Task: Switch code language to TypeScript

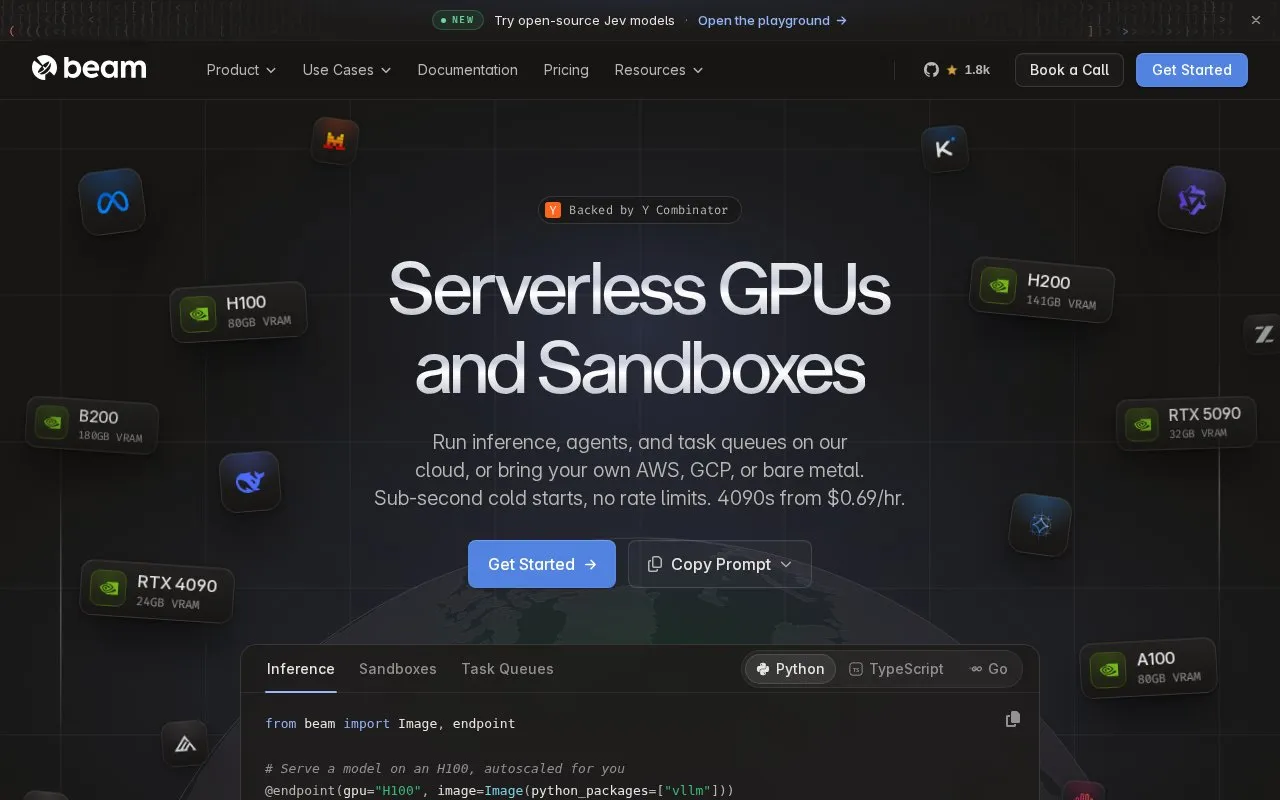Action: [x=896, y=669]
